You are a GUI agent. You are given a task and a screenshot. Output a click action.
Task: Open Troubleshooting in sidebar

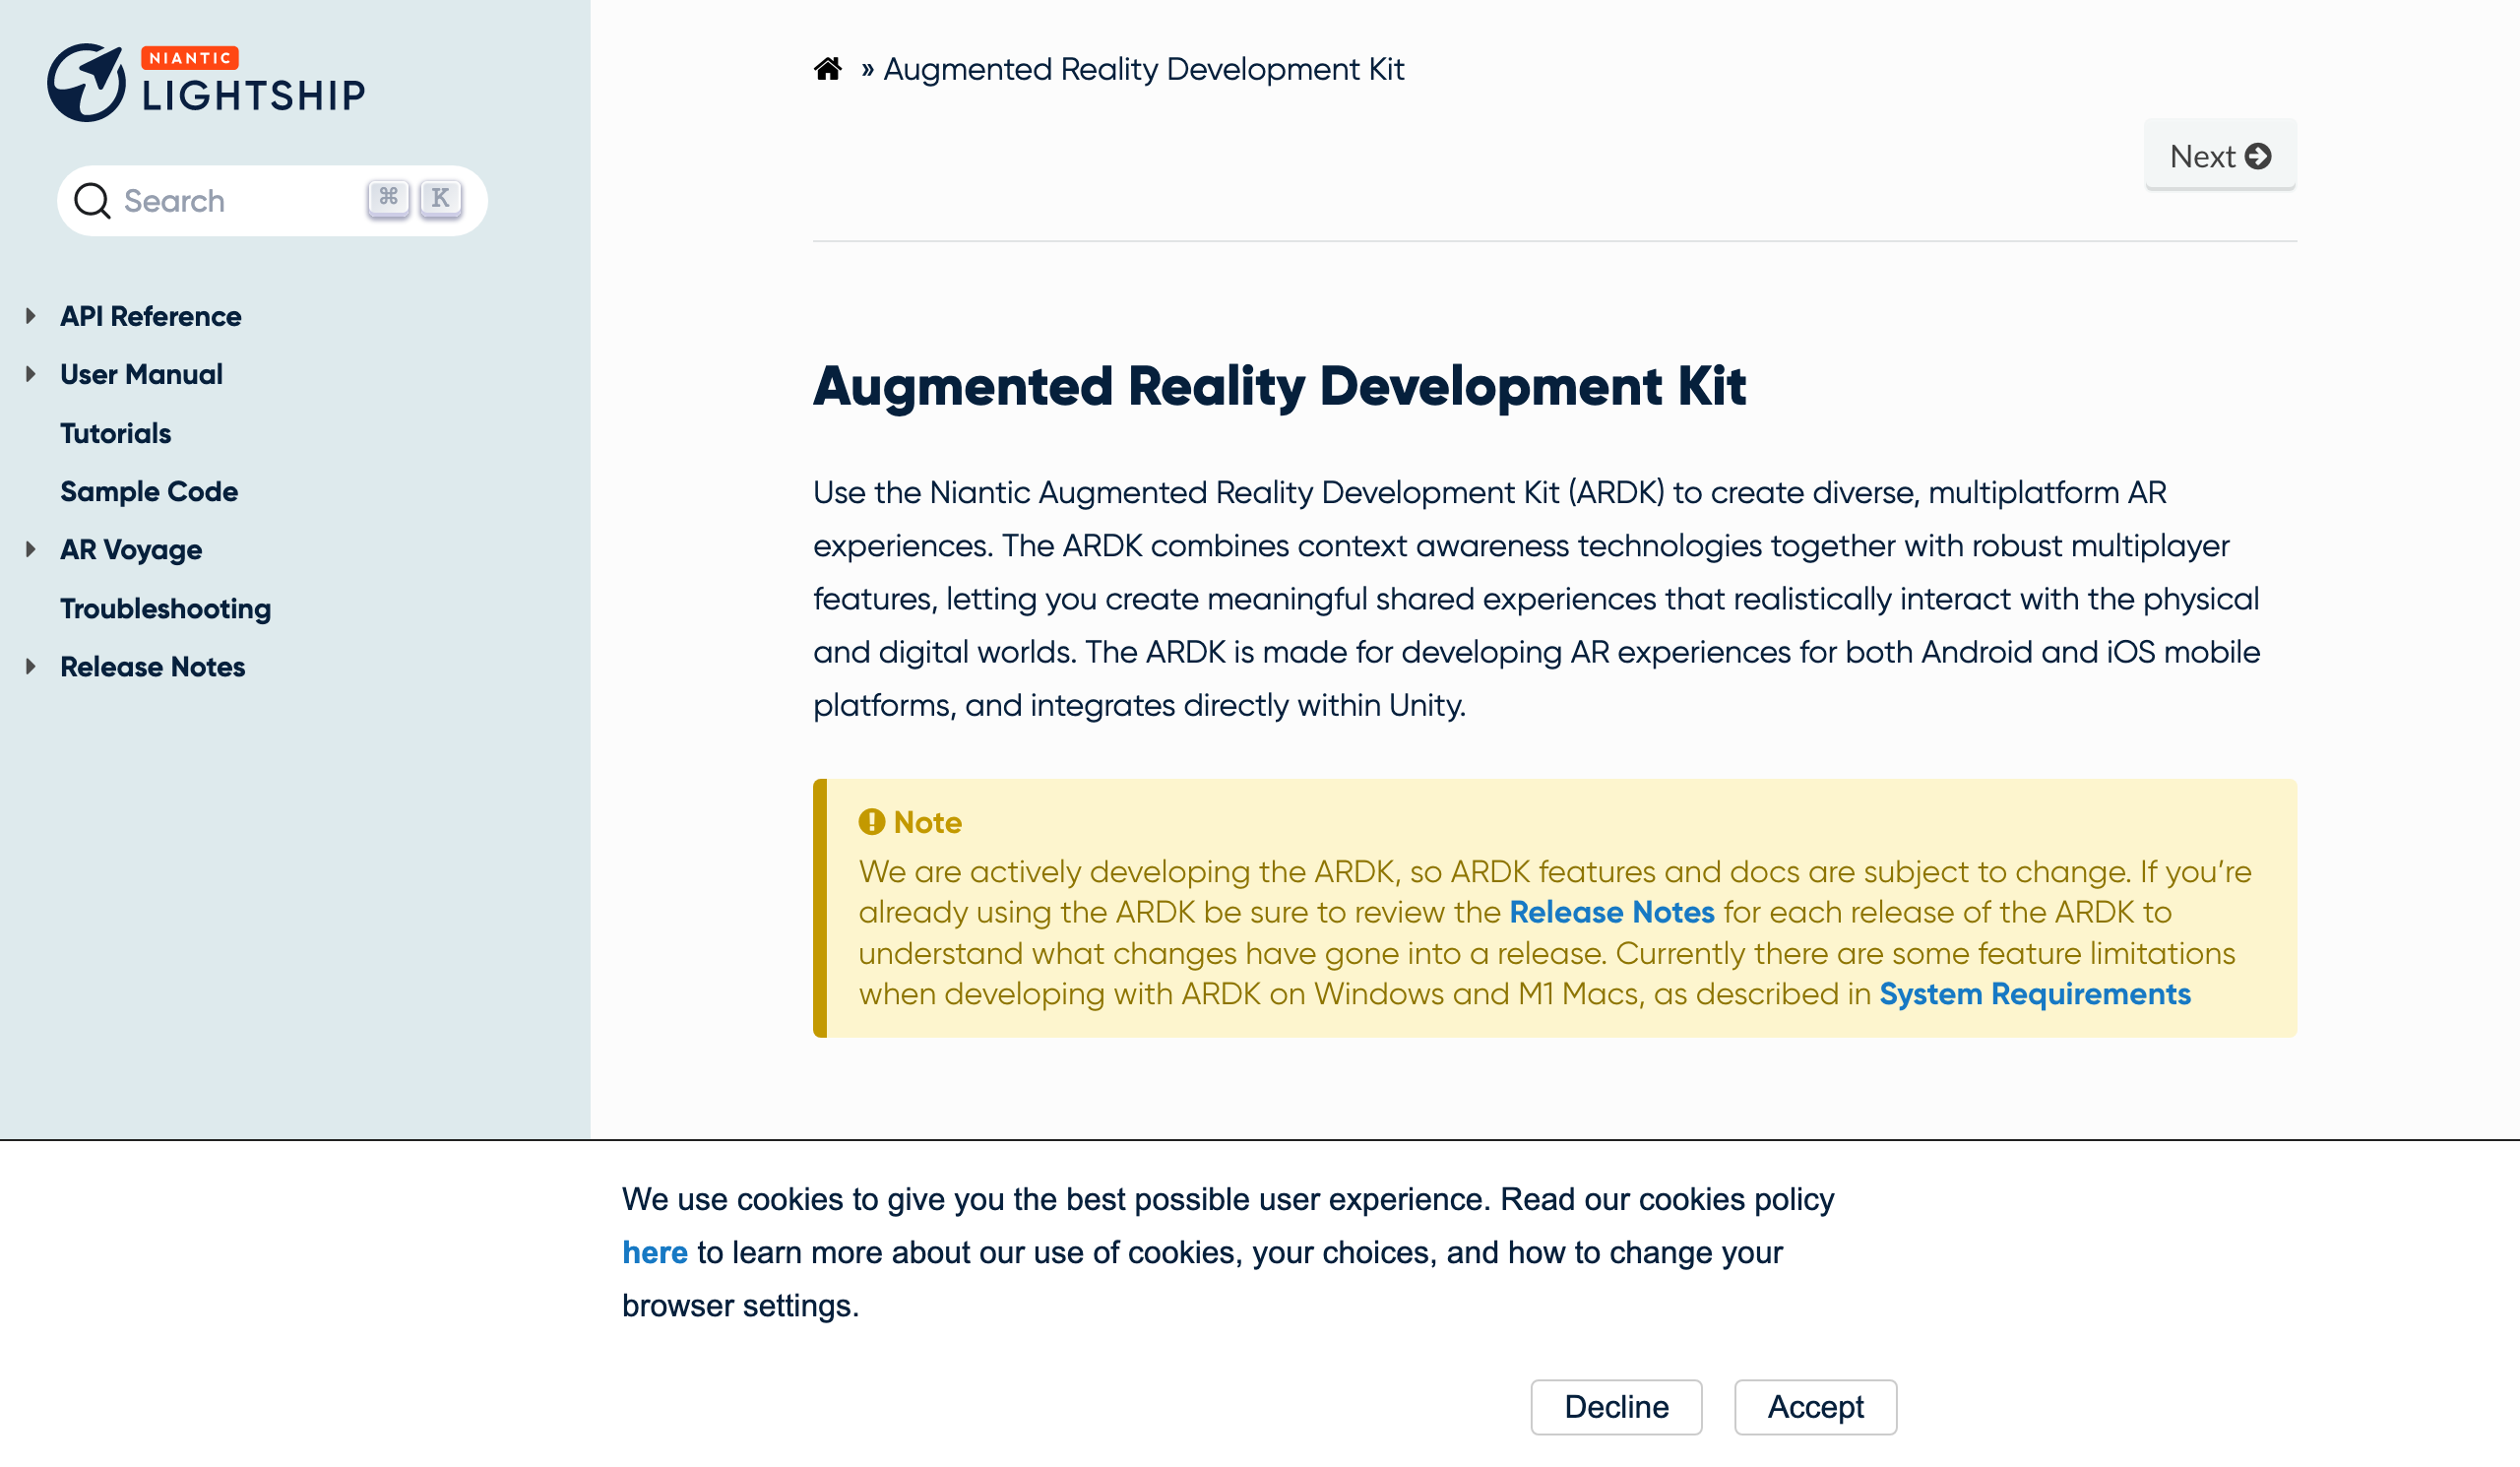[x=166, y=608]
